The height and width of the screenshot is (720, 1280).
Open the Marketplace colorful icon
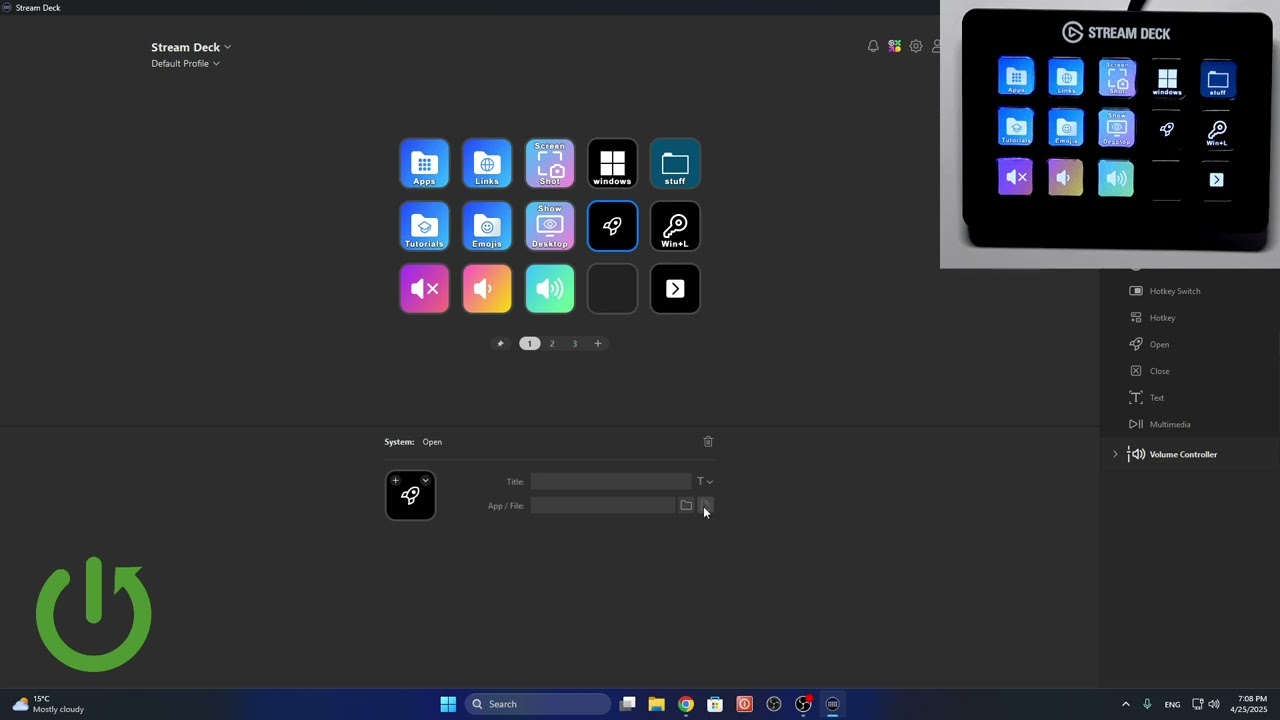pos(894,46)
